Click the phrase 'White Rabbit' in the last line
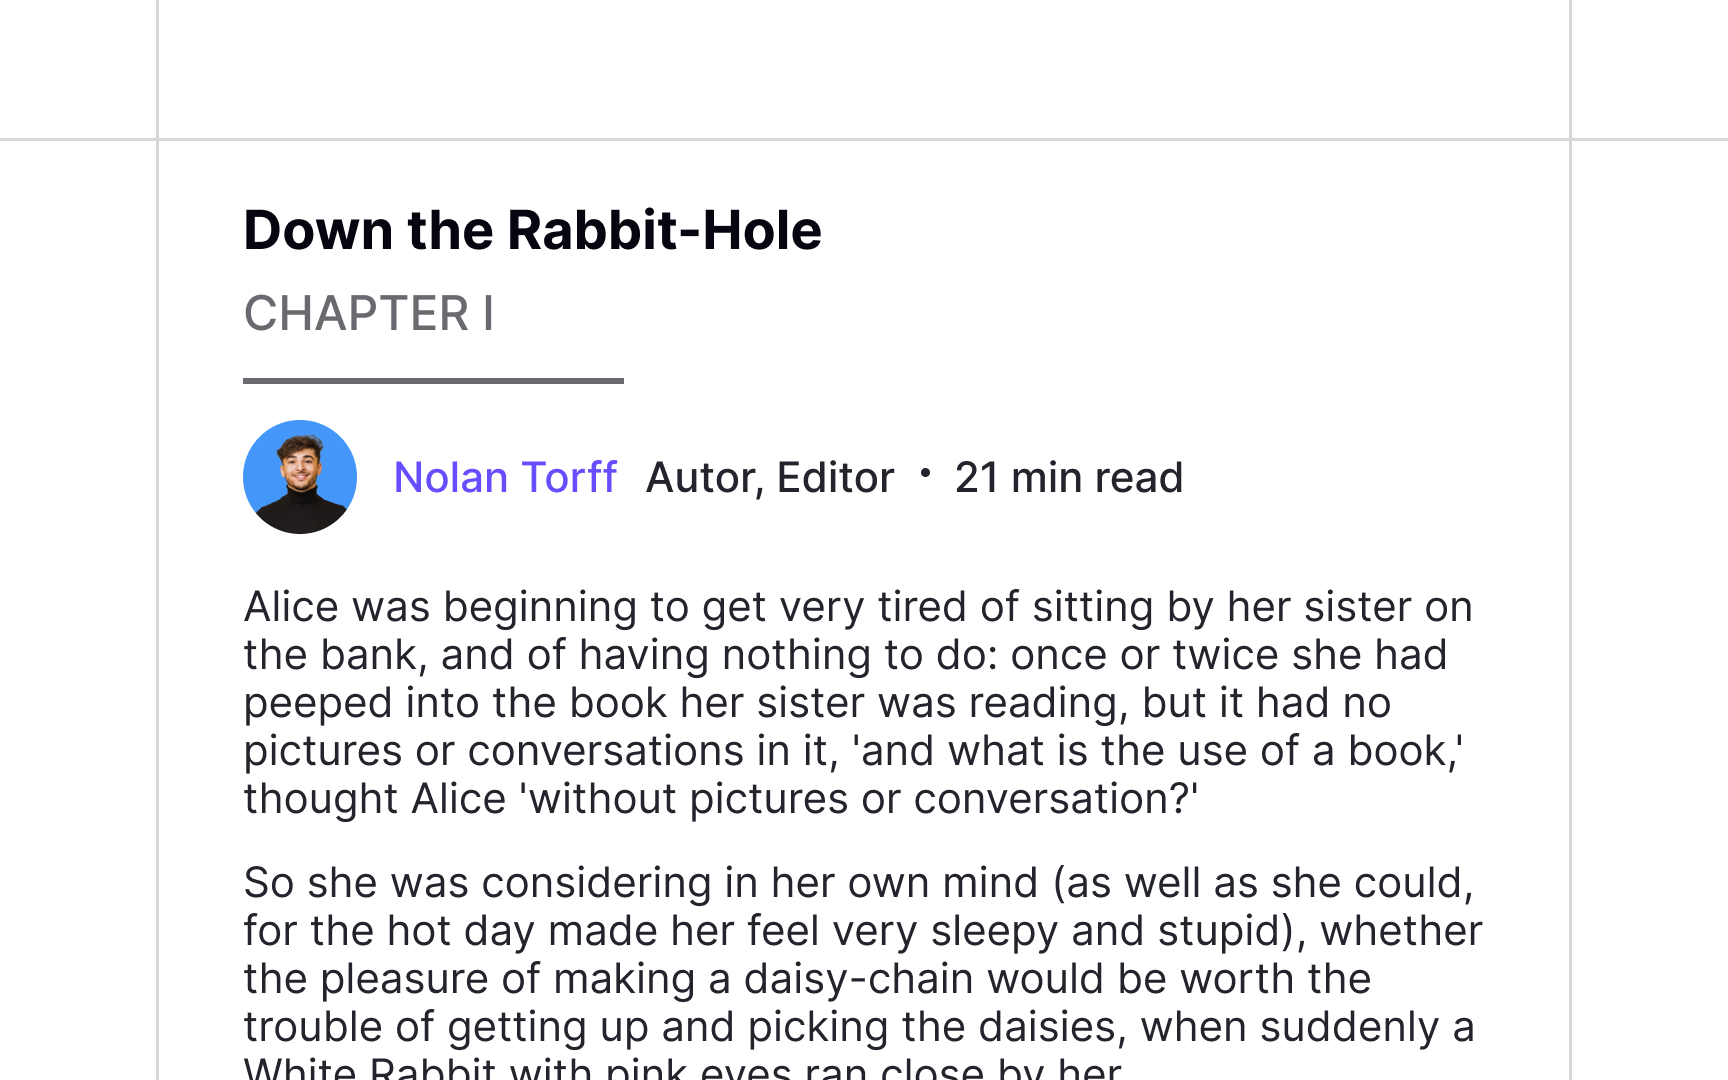 370,1067
